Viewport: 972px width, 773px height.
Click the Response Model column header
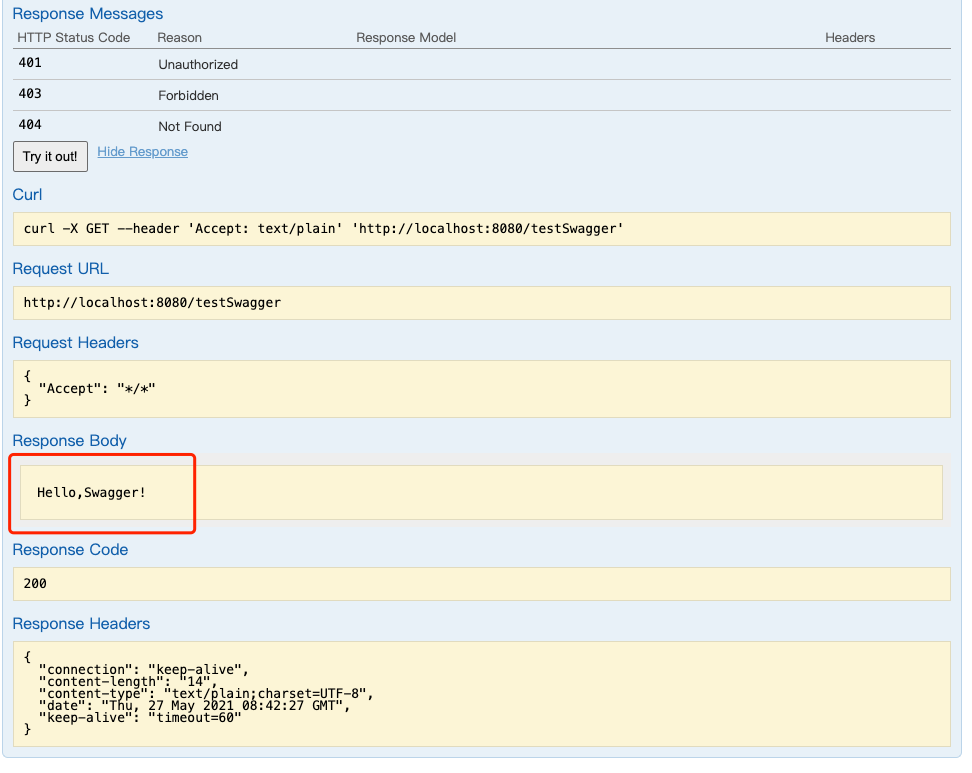click(406, 38)
